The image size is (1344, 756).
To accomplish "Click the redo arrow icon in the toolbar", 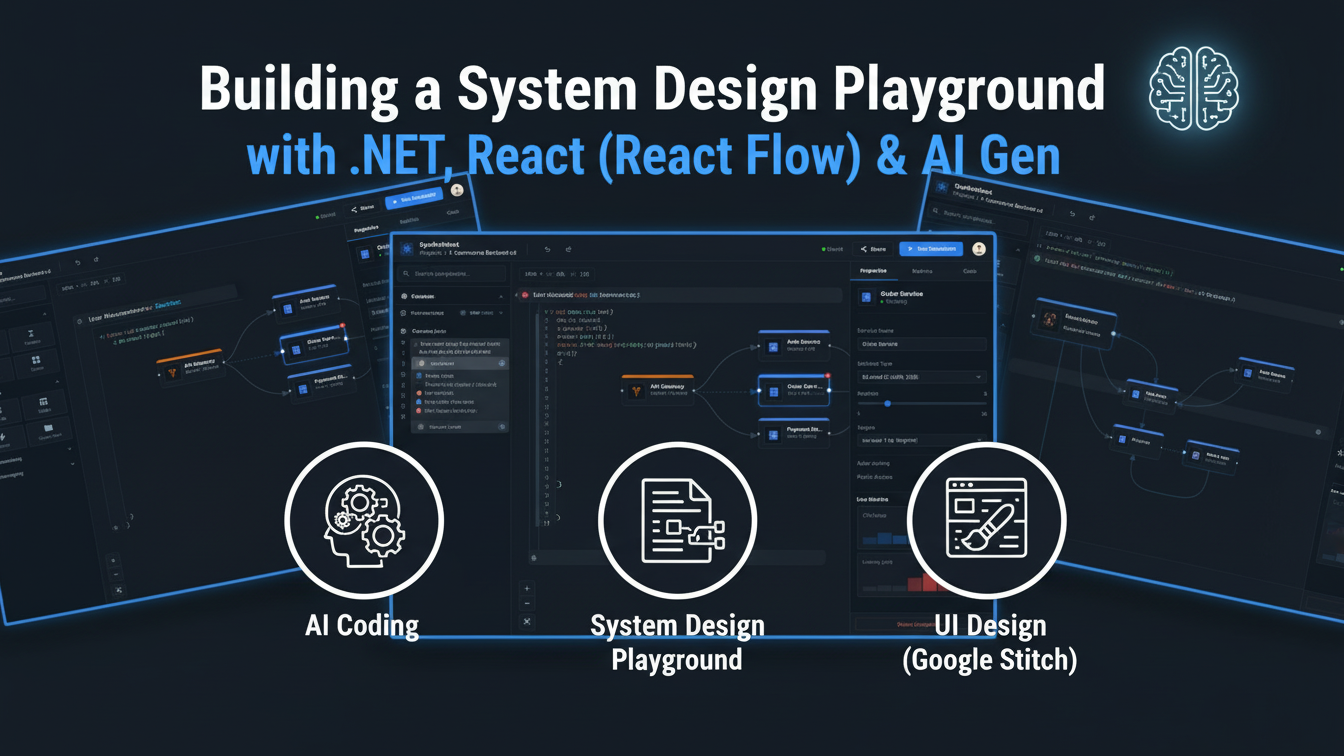I will coord(567,249).
